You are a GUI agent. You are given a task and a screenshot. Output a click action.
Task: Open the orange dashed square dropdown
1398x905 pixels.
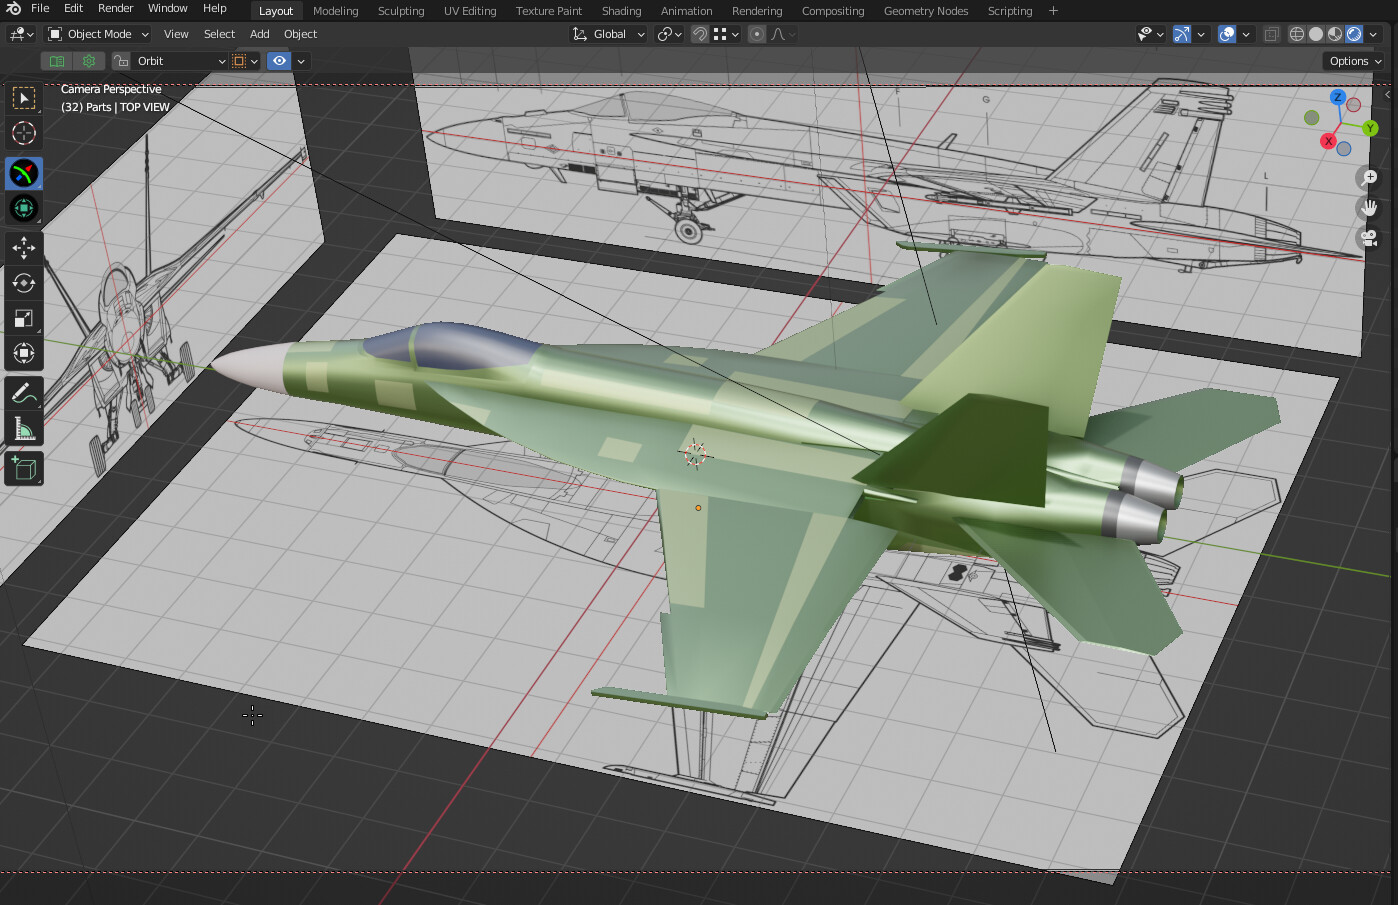point(245,61)
